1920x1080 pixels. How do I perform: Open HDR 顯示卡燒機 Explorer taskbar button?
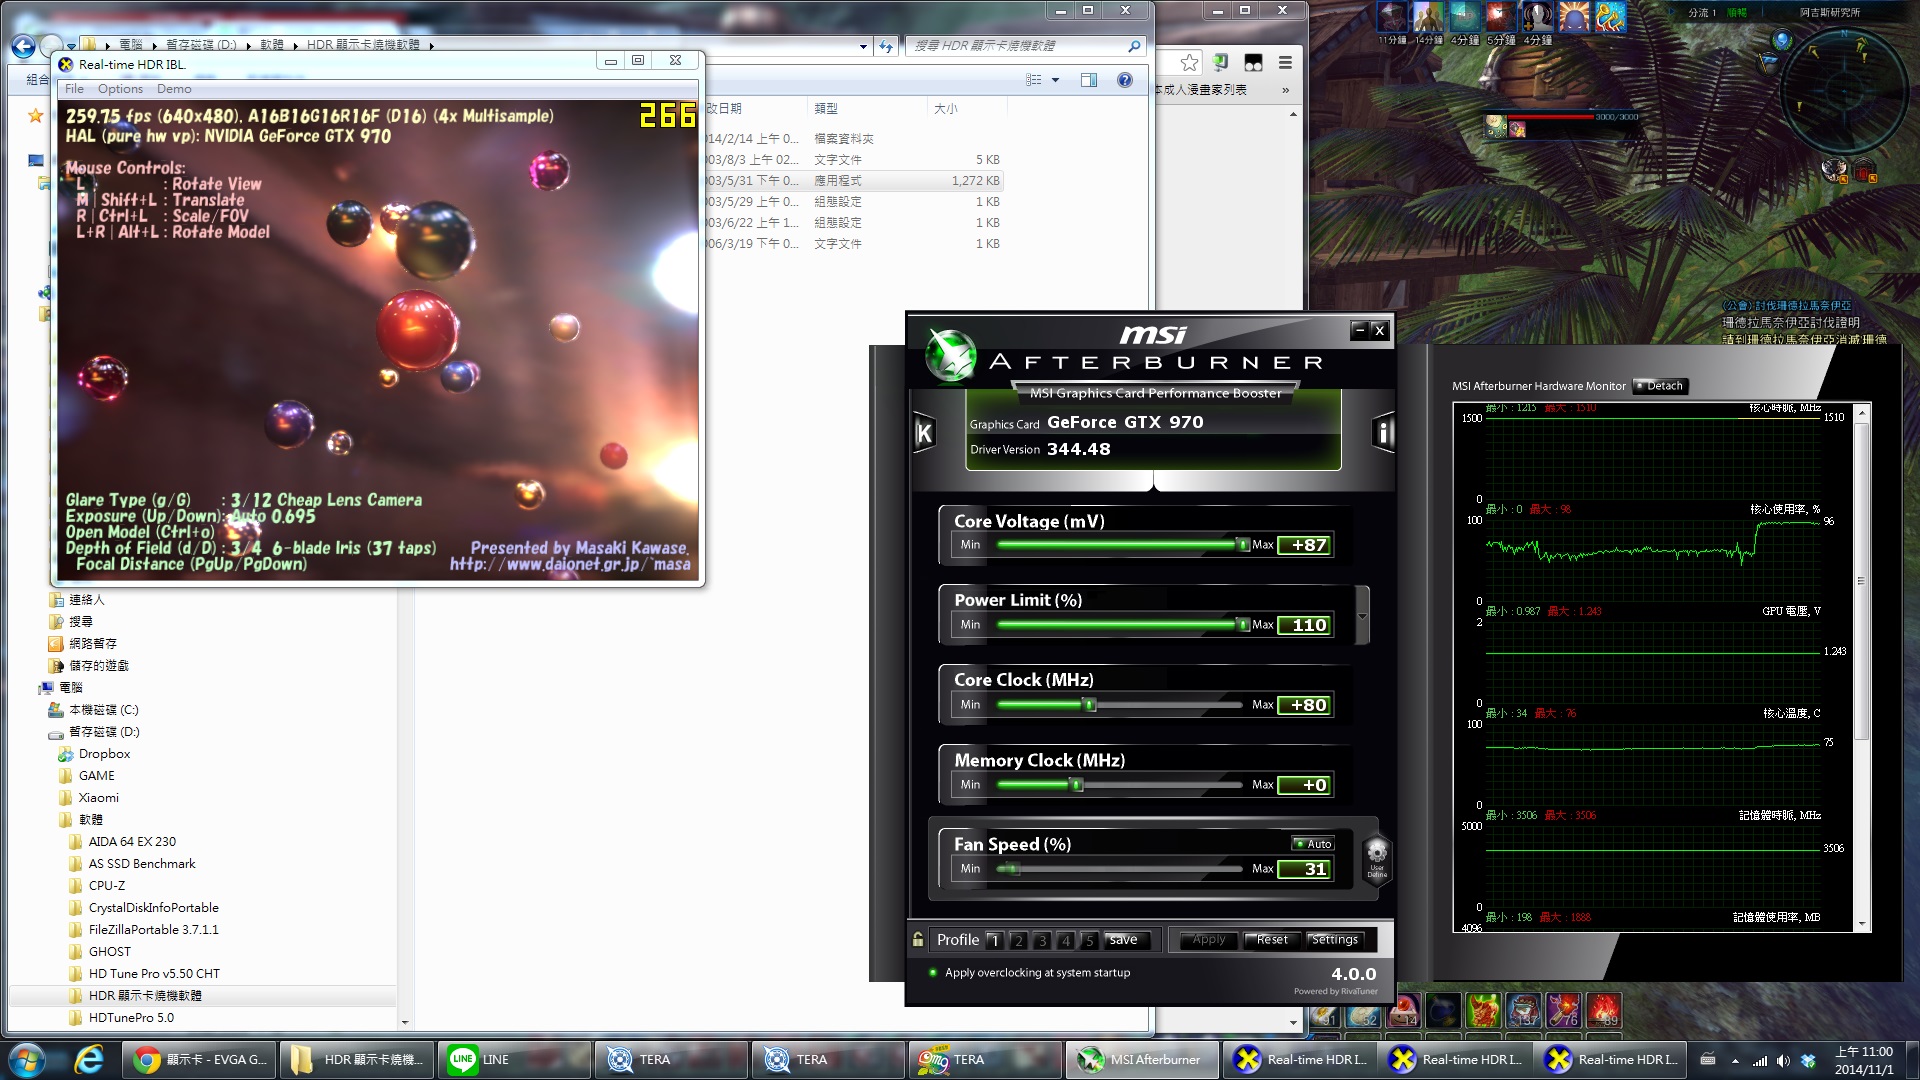357,1060
